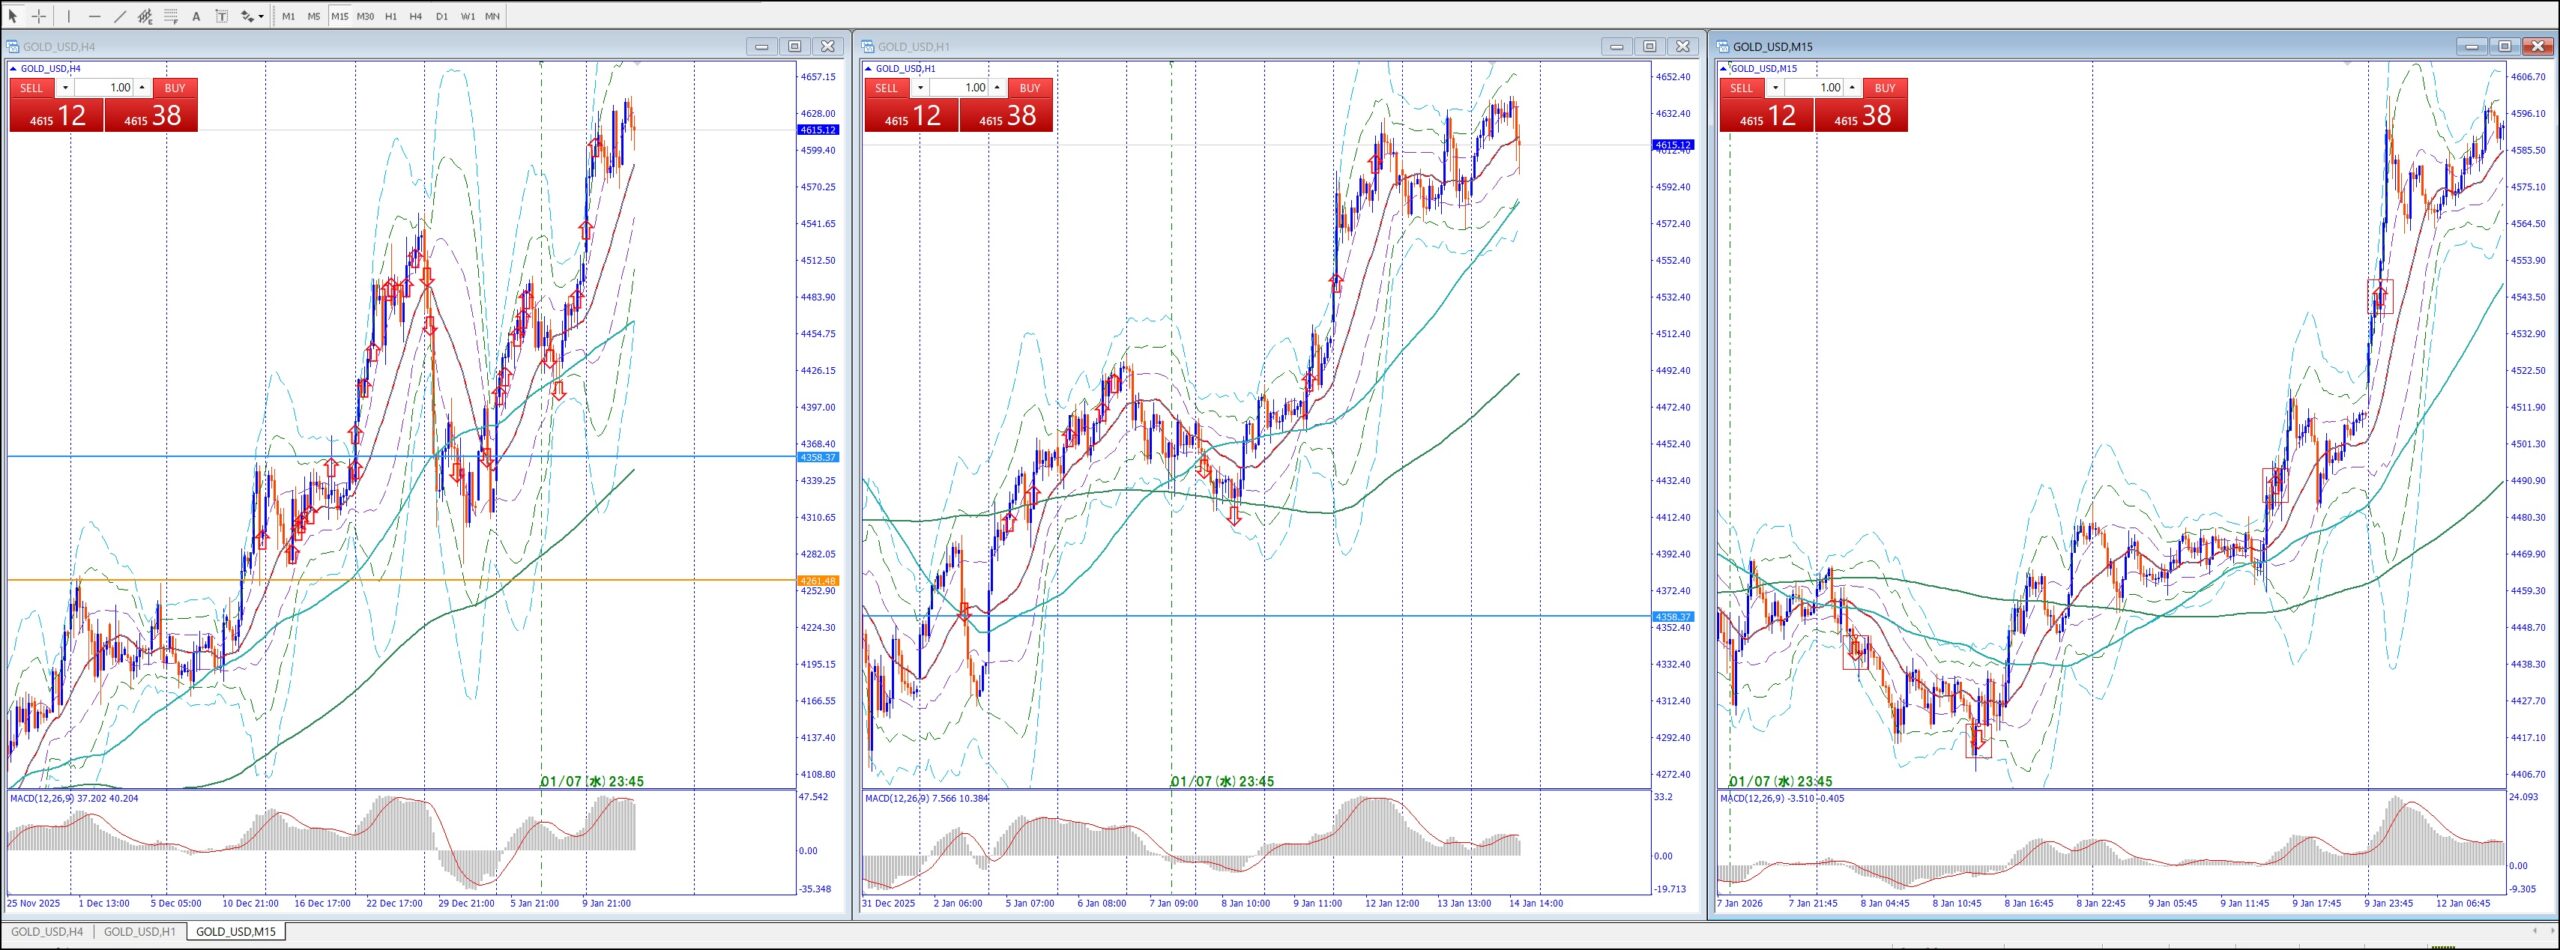2560x950 pixels.
Task: Switch to the GOLD_USD,H4 tab
Action: point(47,931)
